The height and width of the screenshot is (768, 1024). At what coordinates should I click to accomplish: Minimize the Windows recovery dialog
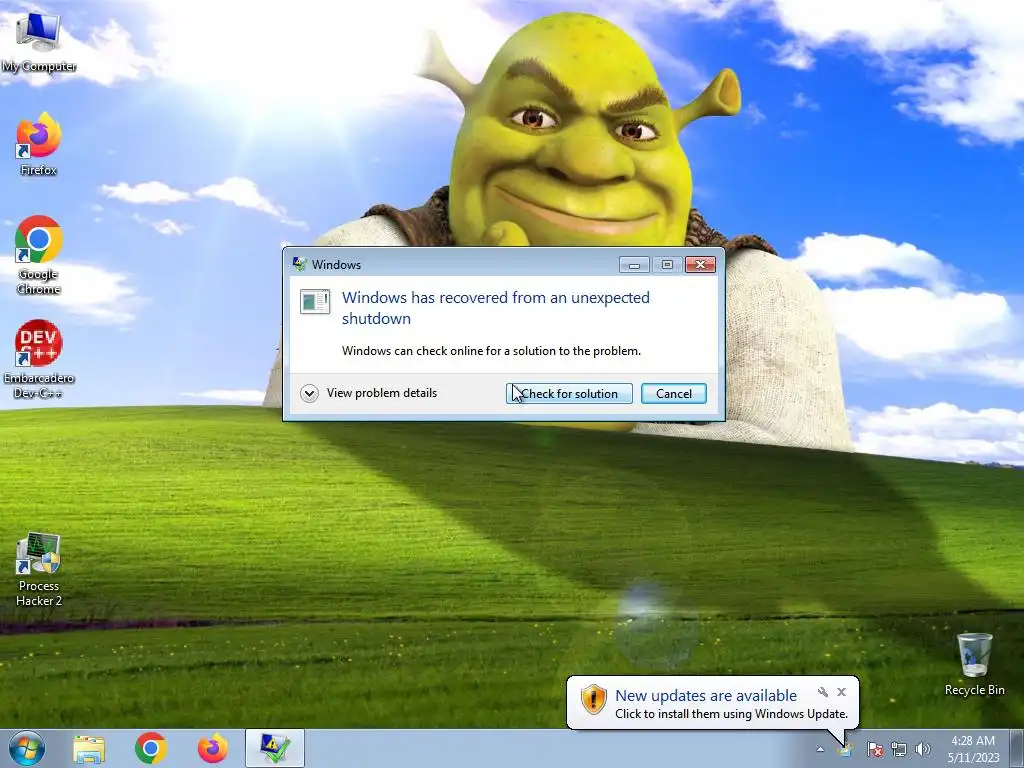(633, 264)
